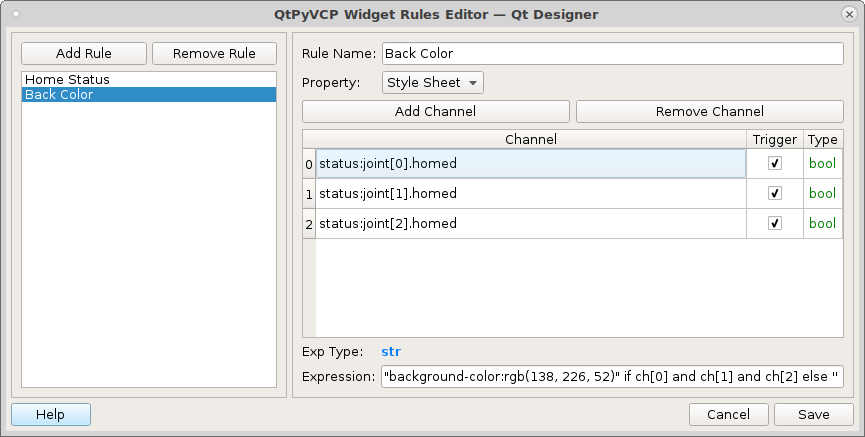
Task: Select the Back Color rule
Action: pos(149,94)
